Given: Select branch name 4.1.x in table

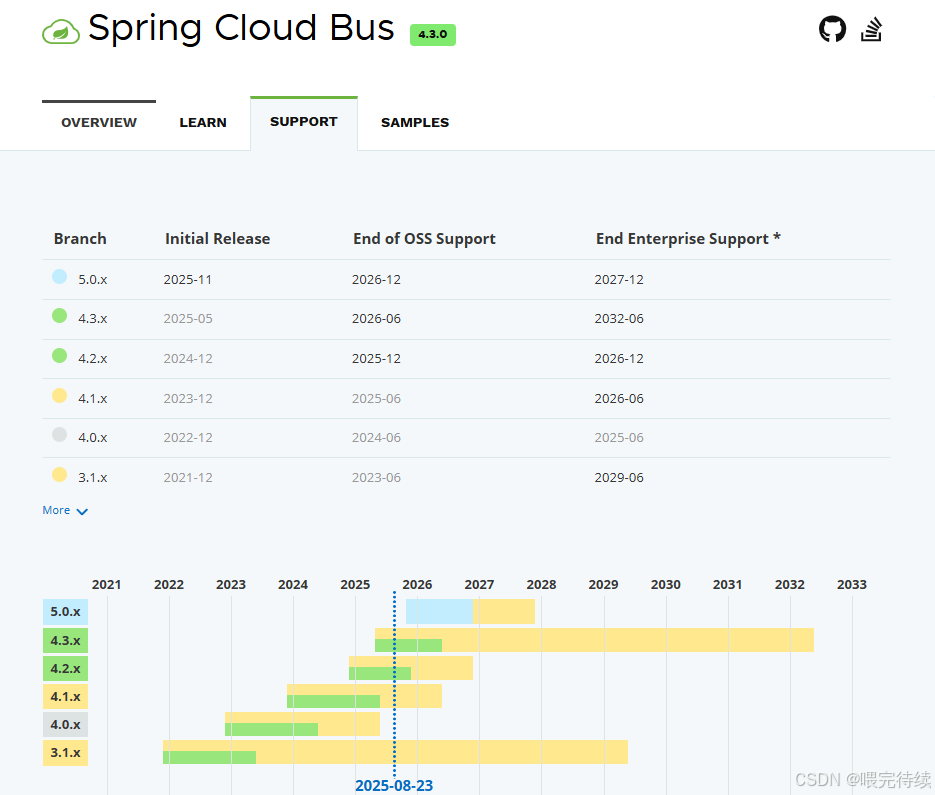Looking at the screenshot, I should pyautogui.click(x=92, y=398).
